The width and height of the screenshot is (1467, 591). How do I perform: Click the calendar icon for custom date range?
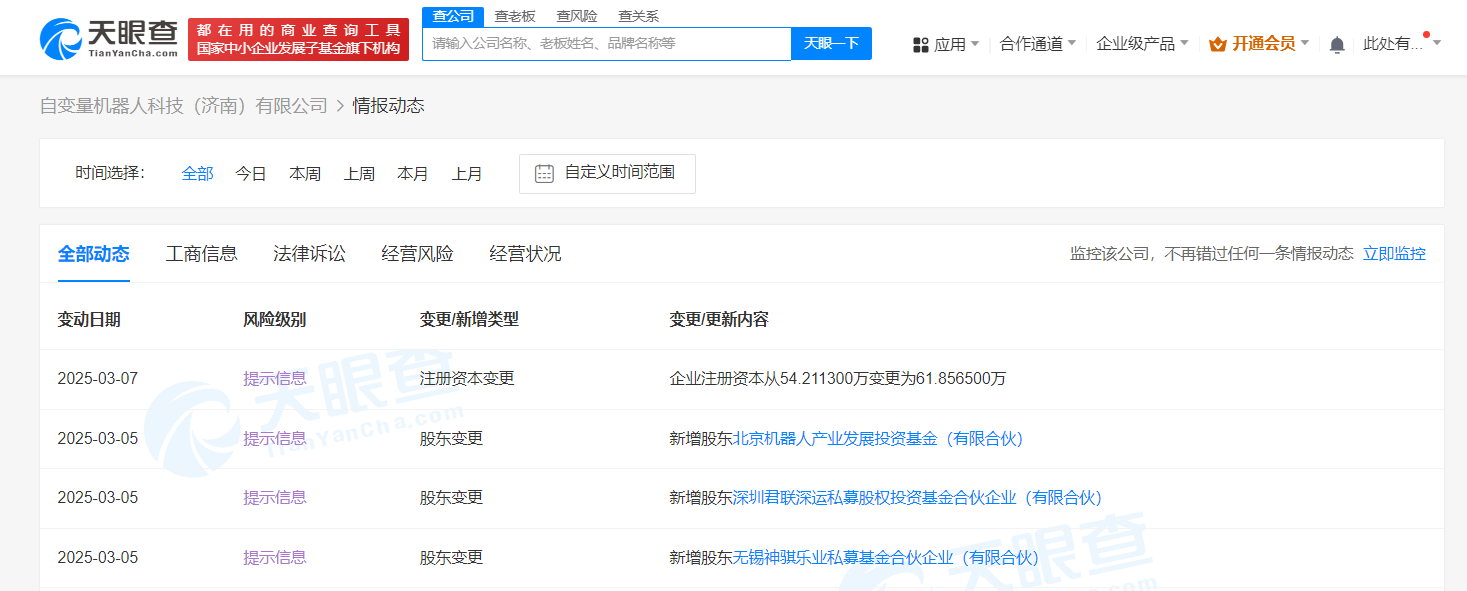(544, 173)
